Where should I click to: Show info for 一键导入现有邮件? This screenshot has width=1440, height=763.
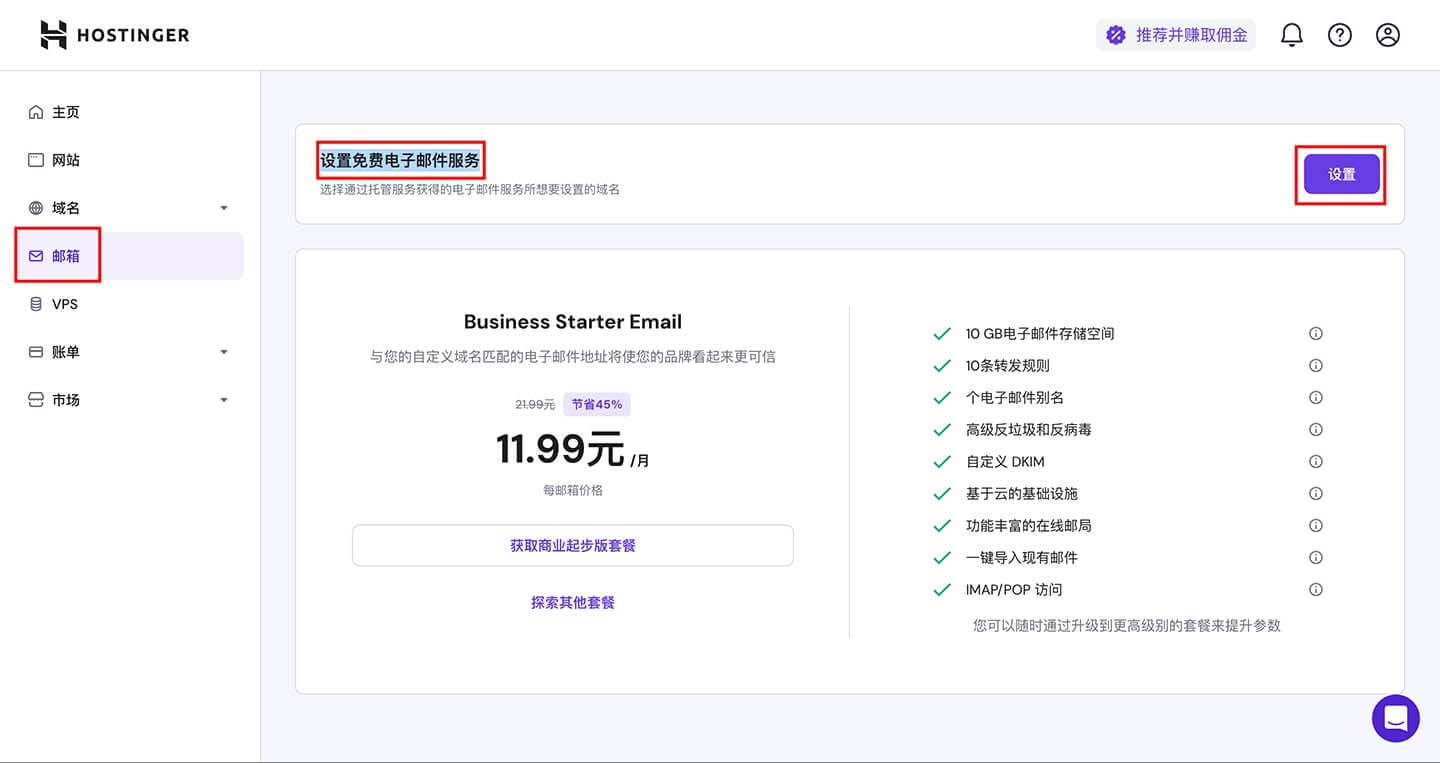pyautogui.click(x=1316, y=558)
